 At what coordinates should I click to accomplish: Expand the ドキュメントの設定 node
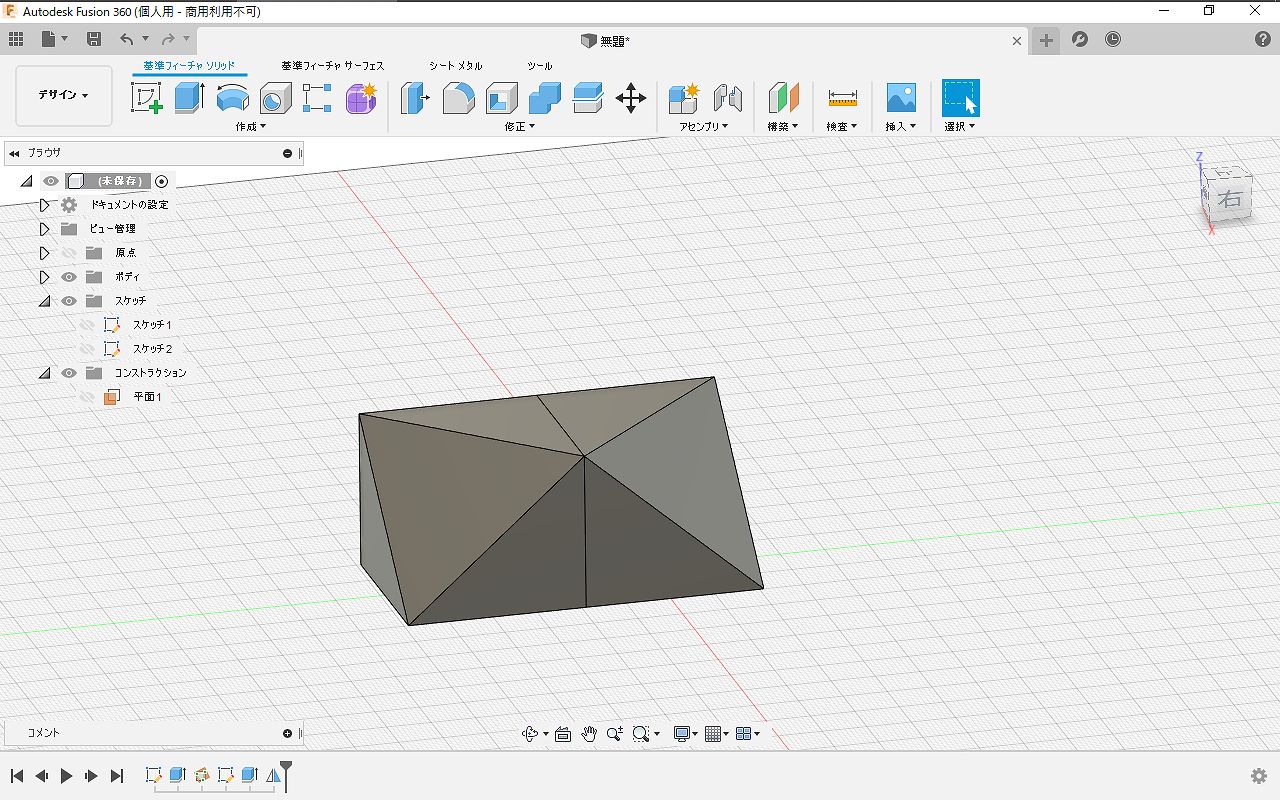pos(44,205)
